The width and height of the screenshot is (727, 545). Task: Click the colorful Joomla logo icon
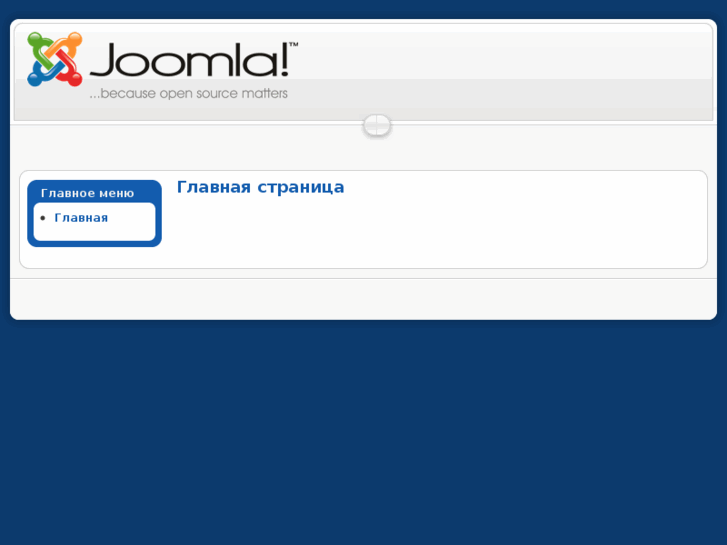[x=55, y=59]
